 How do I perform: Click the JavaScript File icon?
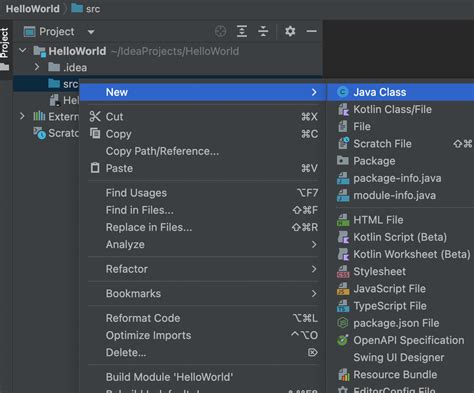(343, 289)
